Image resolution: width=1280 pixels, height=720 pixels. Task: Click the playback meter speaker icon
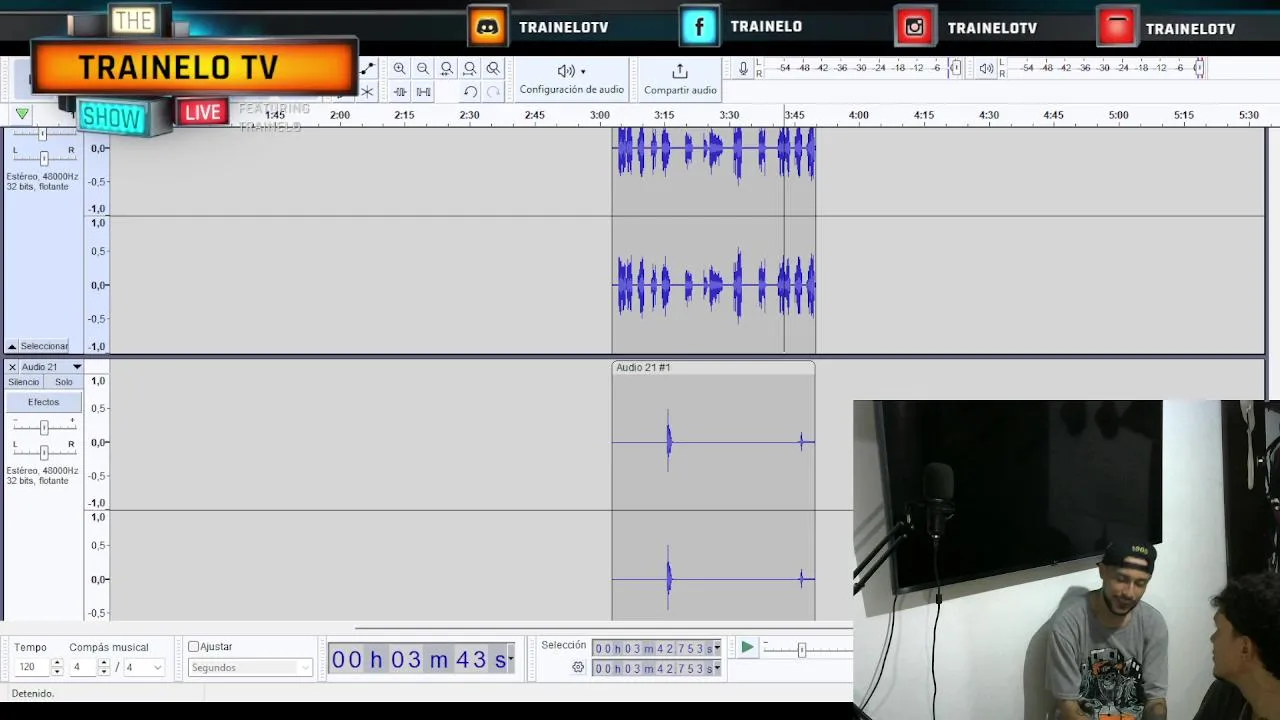tap(986, 68)
